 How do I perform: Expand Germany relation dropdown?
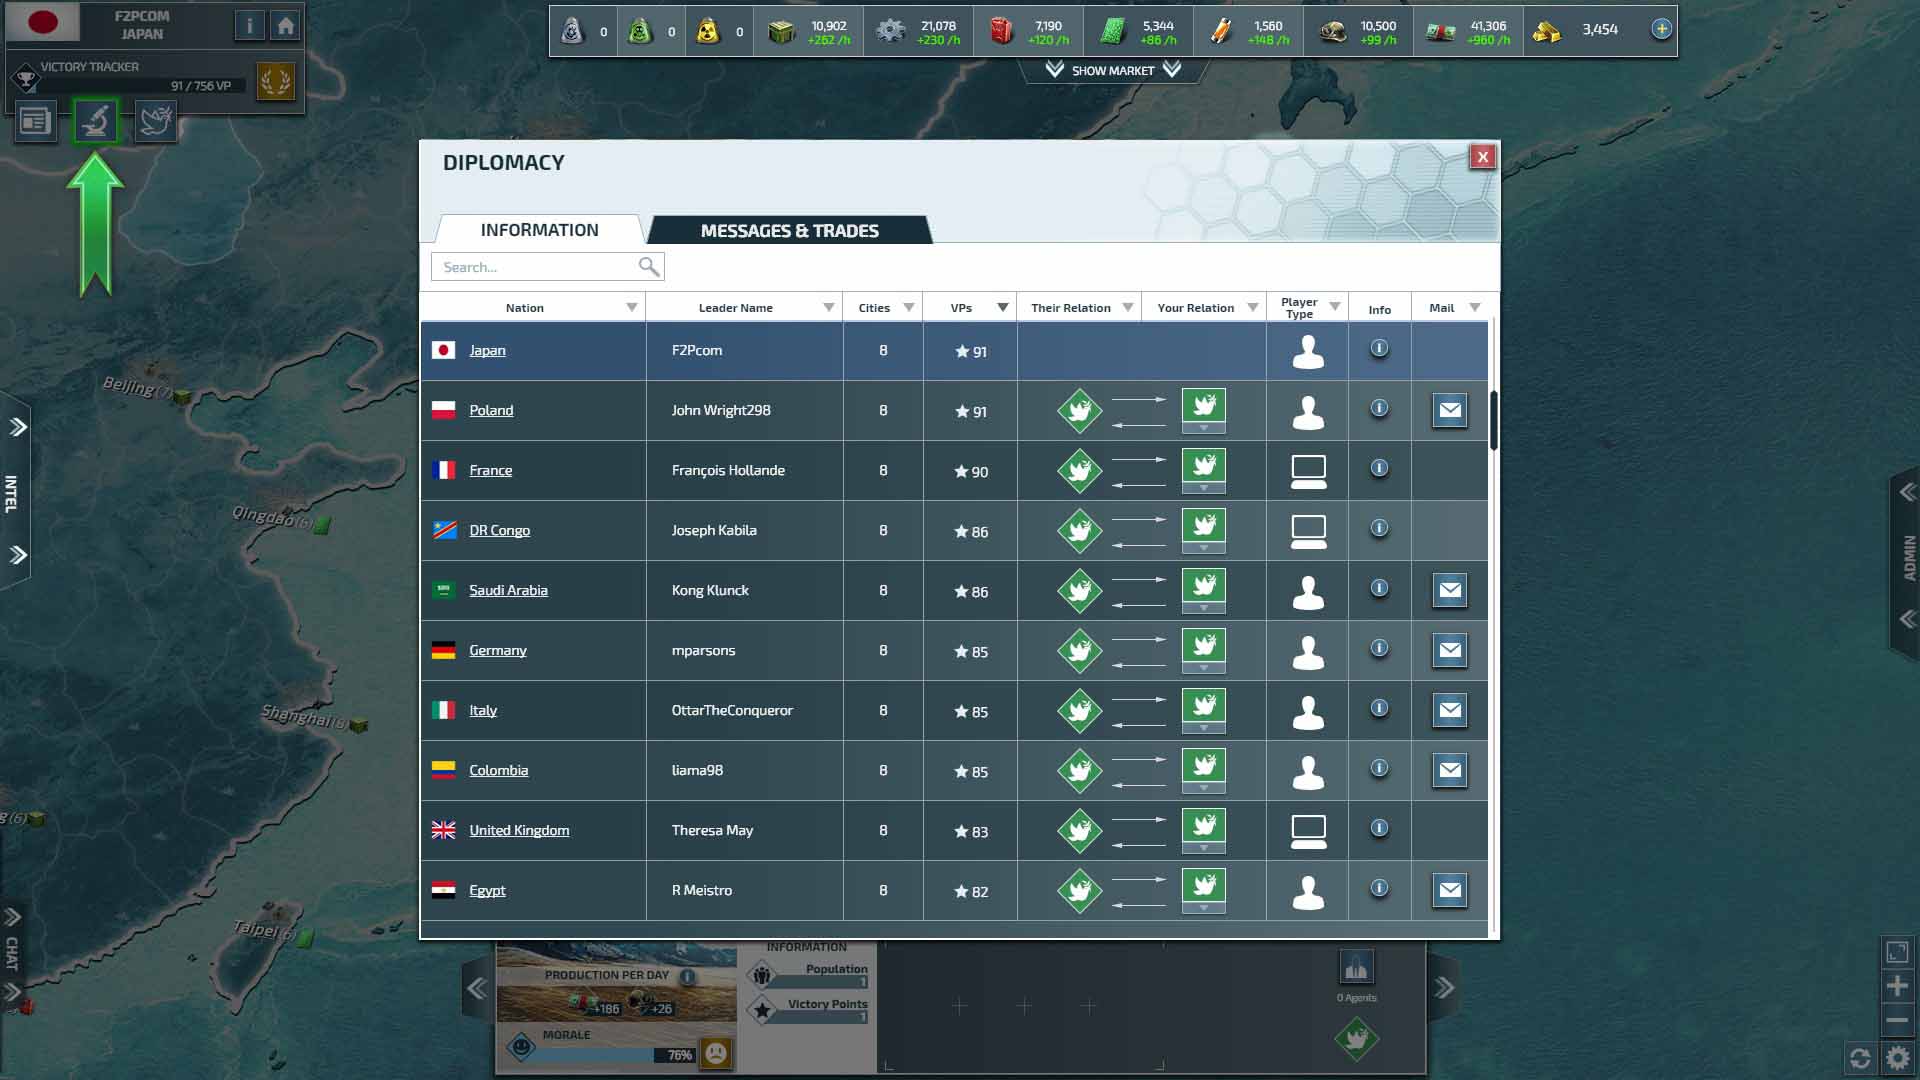[1204, 668]
